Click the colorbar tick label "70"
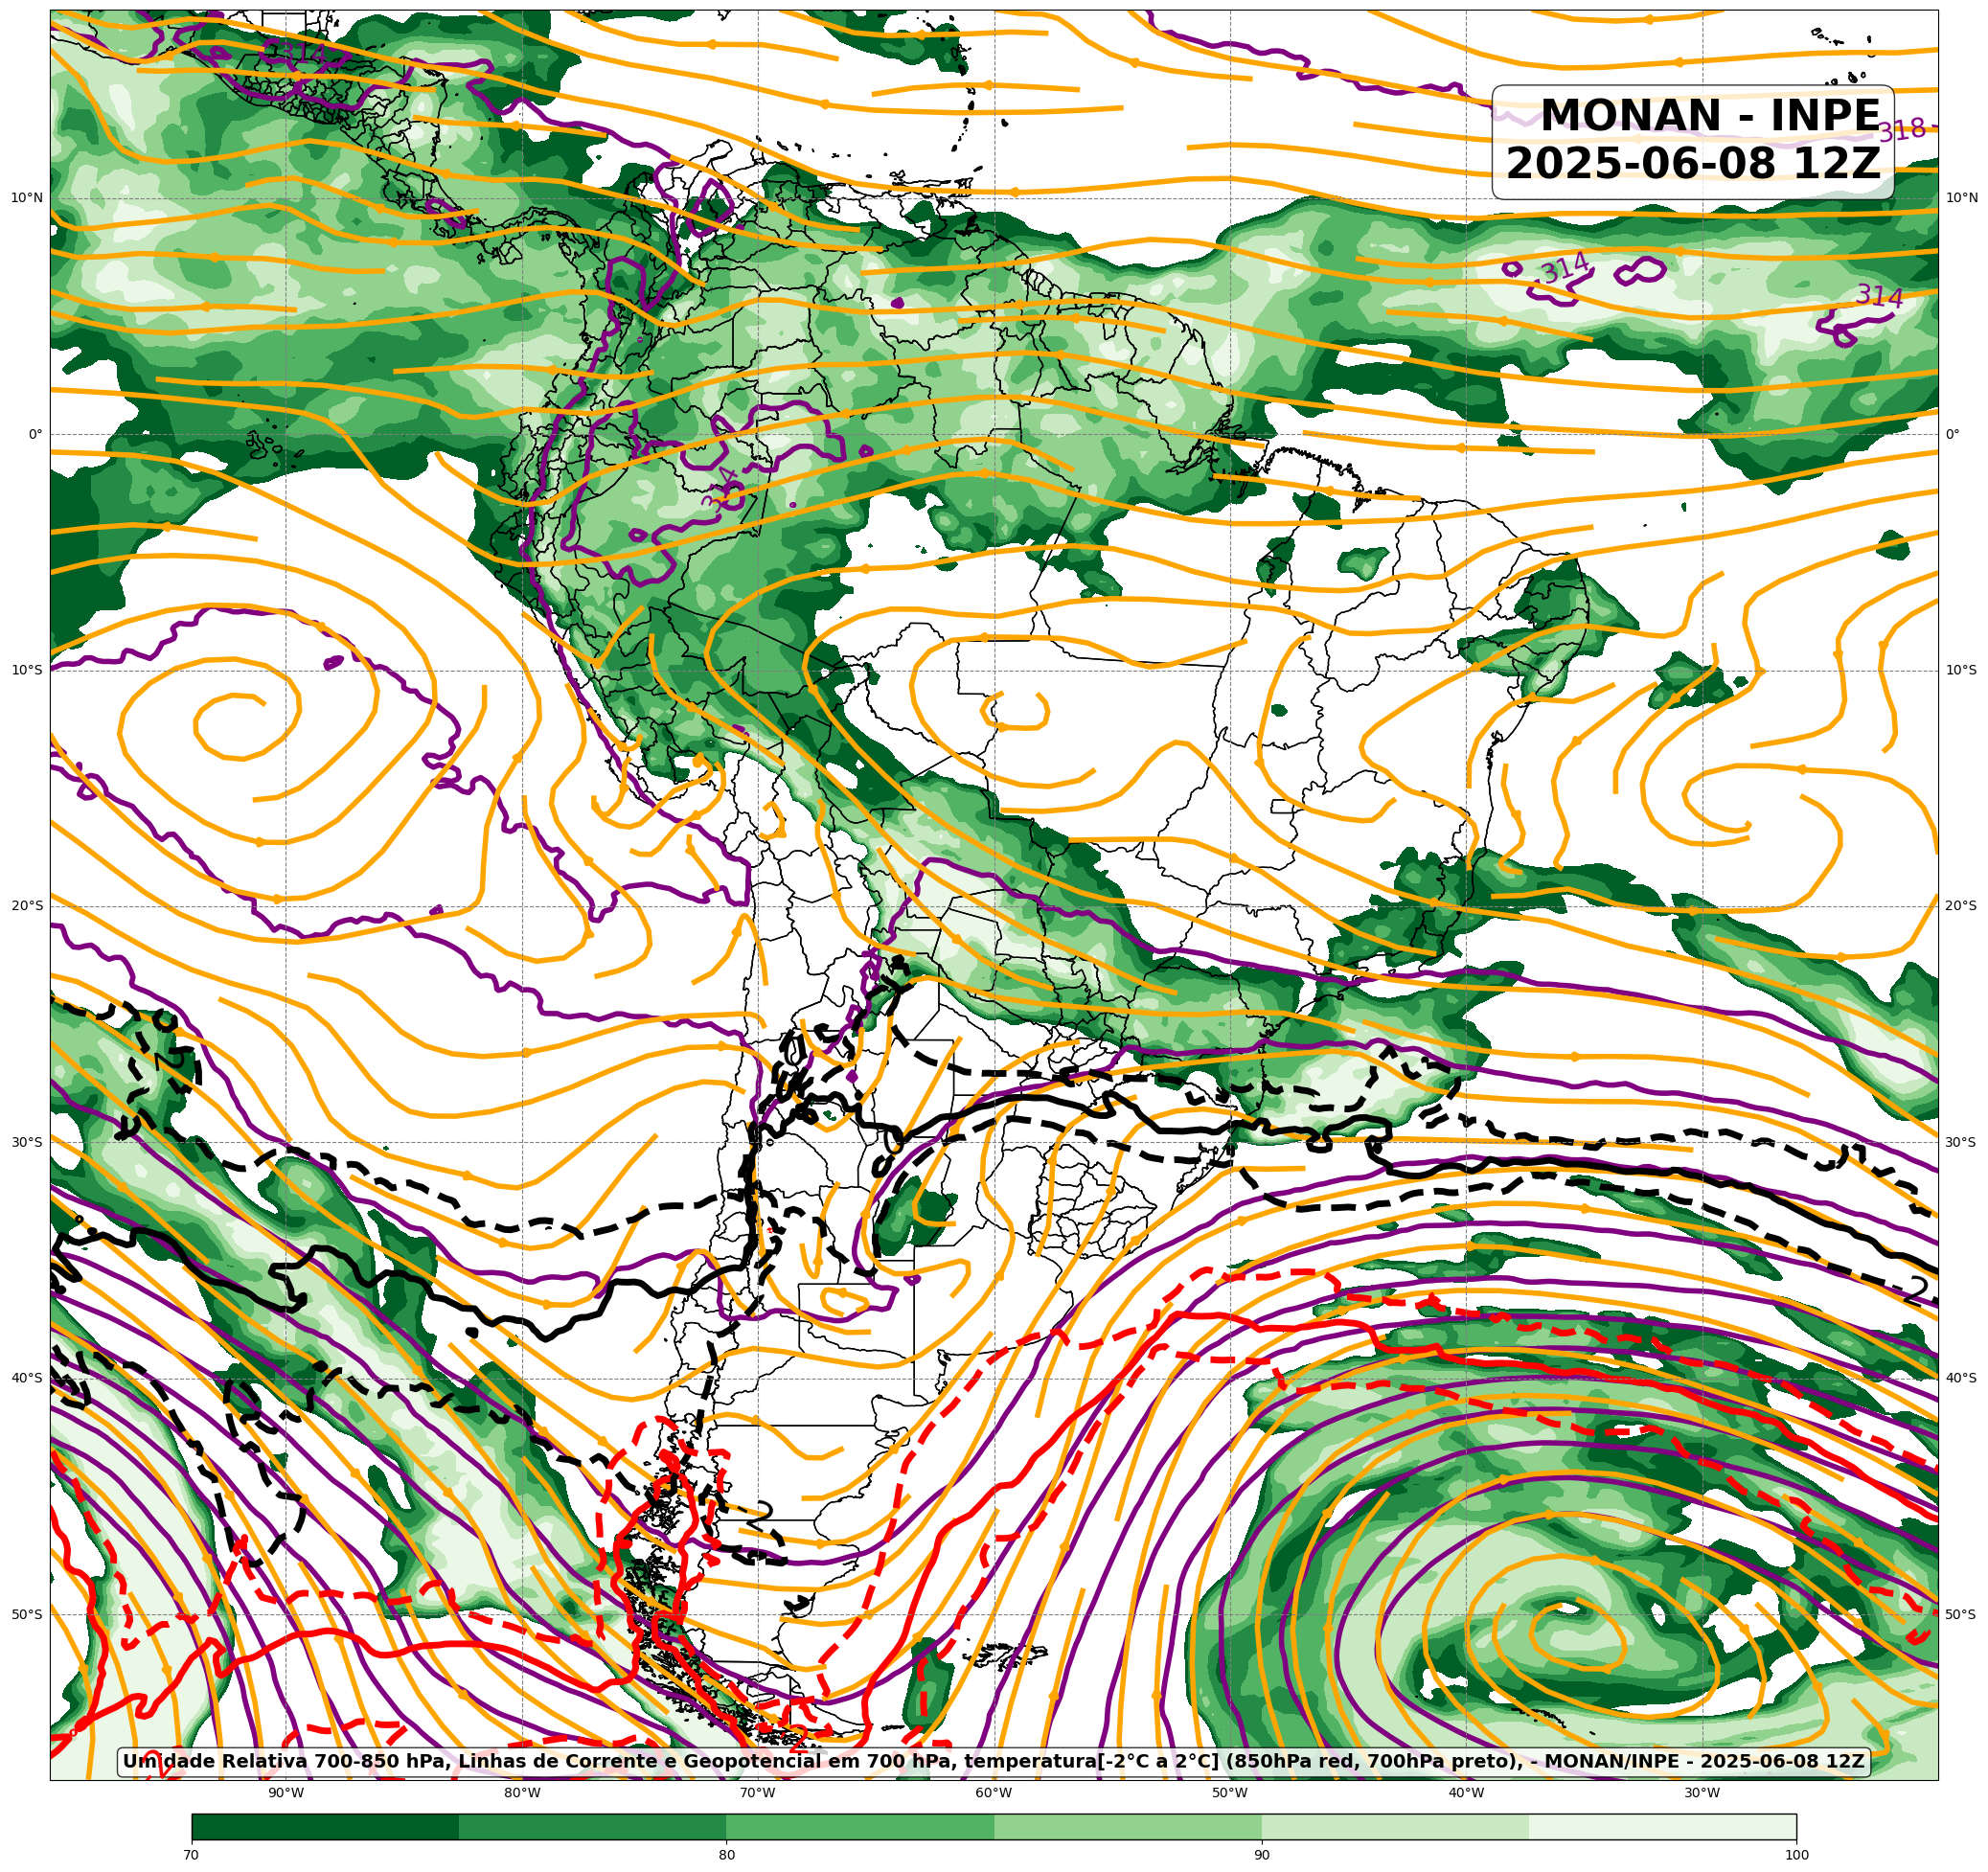Screen dimensions: 1988x1872 [191, 1856]
